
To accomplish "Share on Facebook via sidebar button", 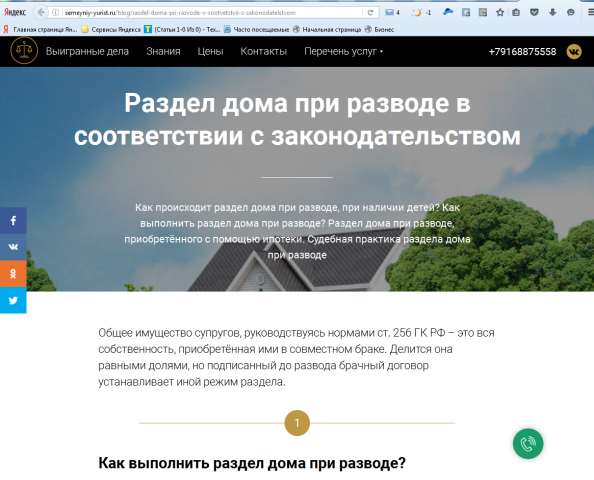I will click(x=13, y=220).
